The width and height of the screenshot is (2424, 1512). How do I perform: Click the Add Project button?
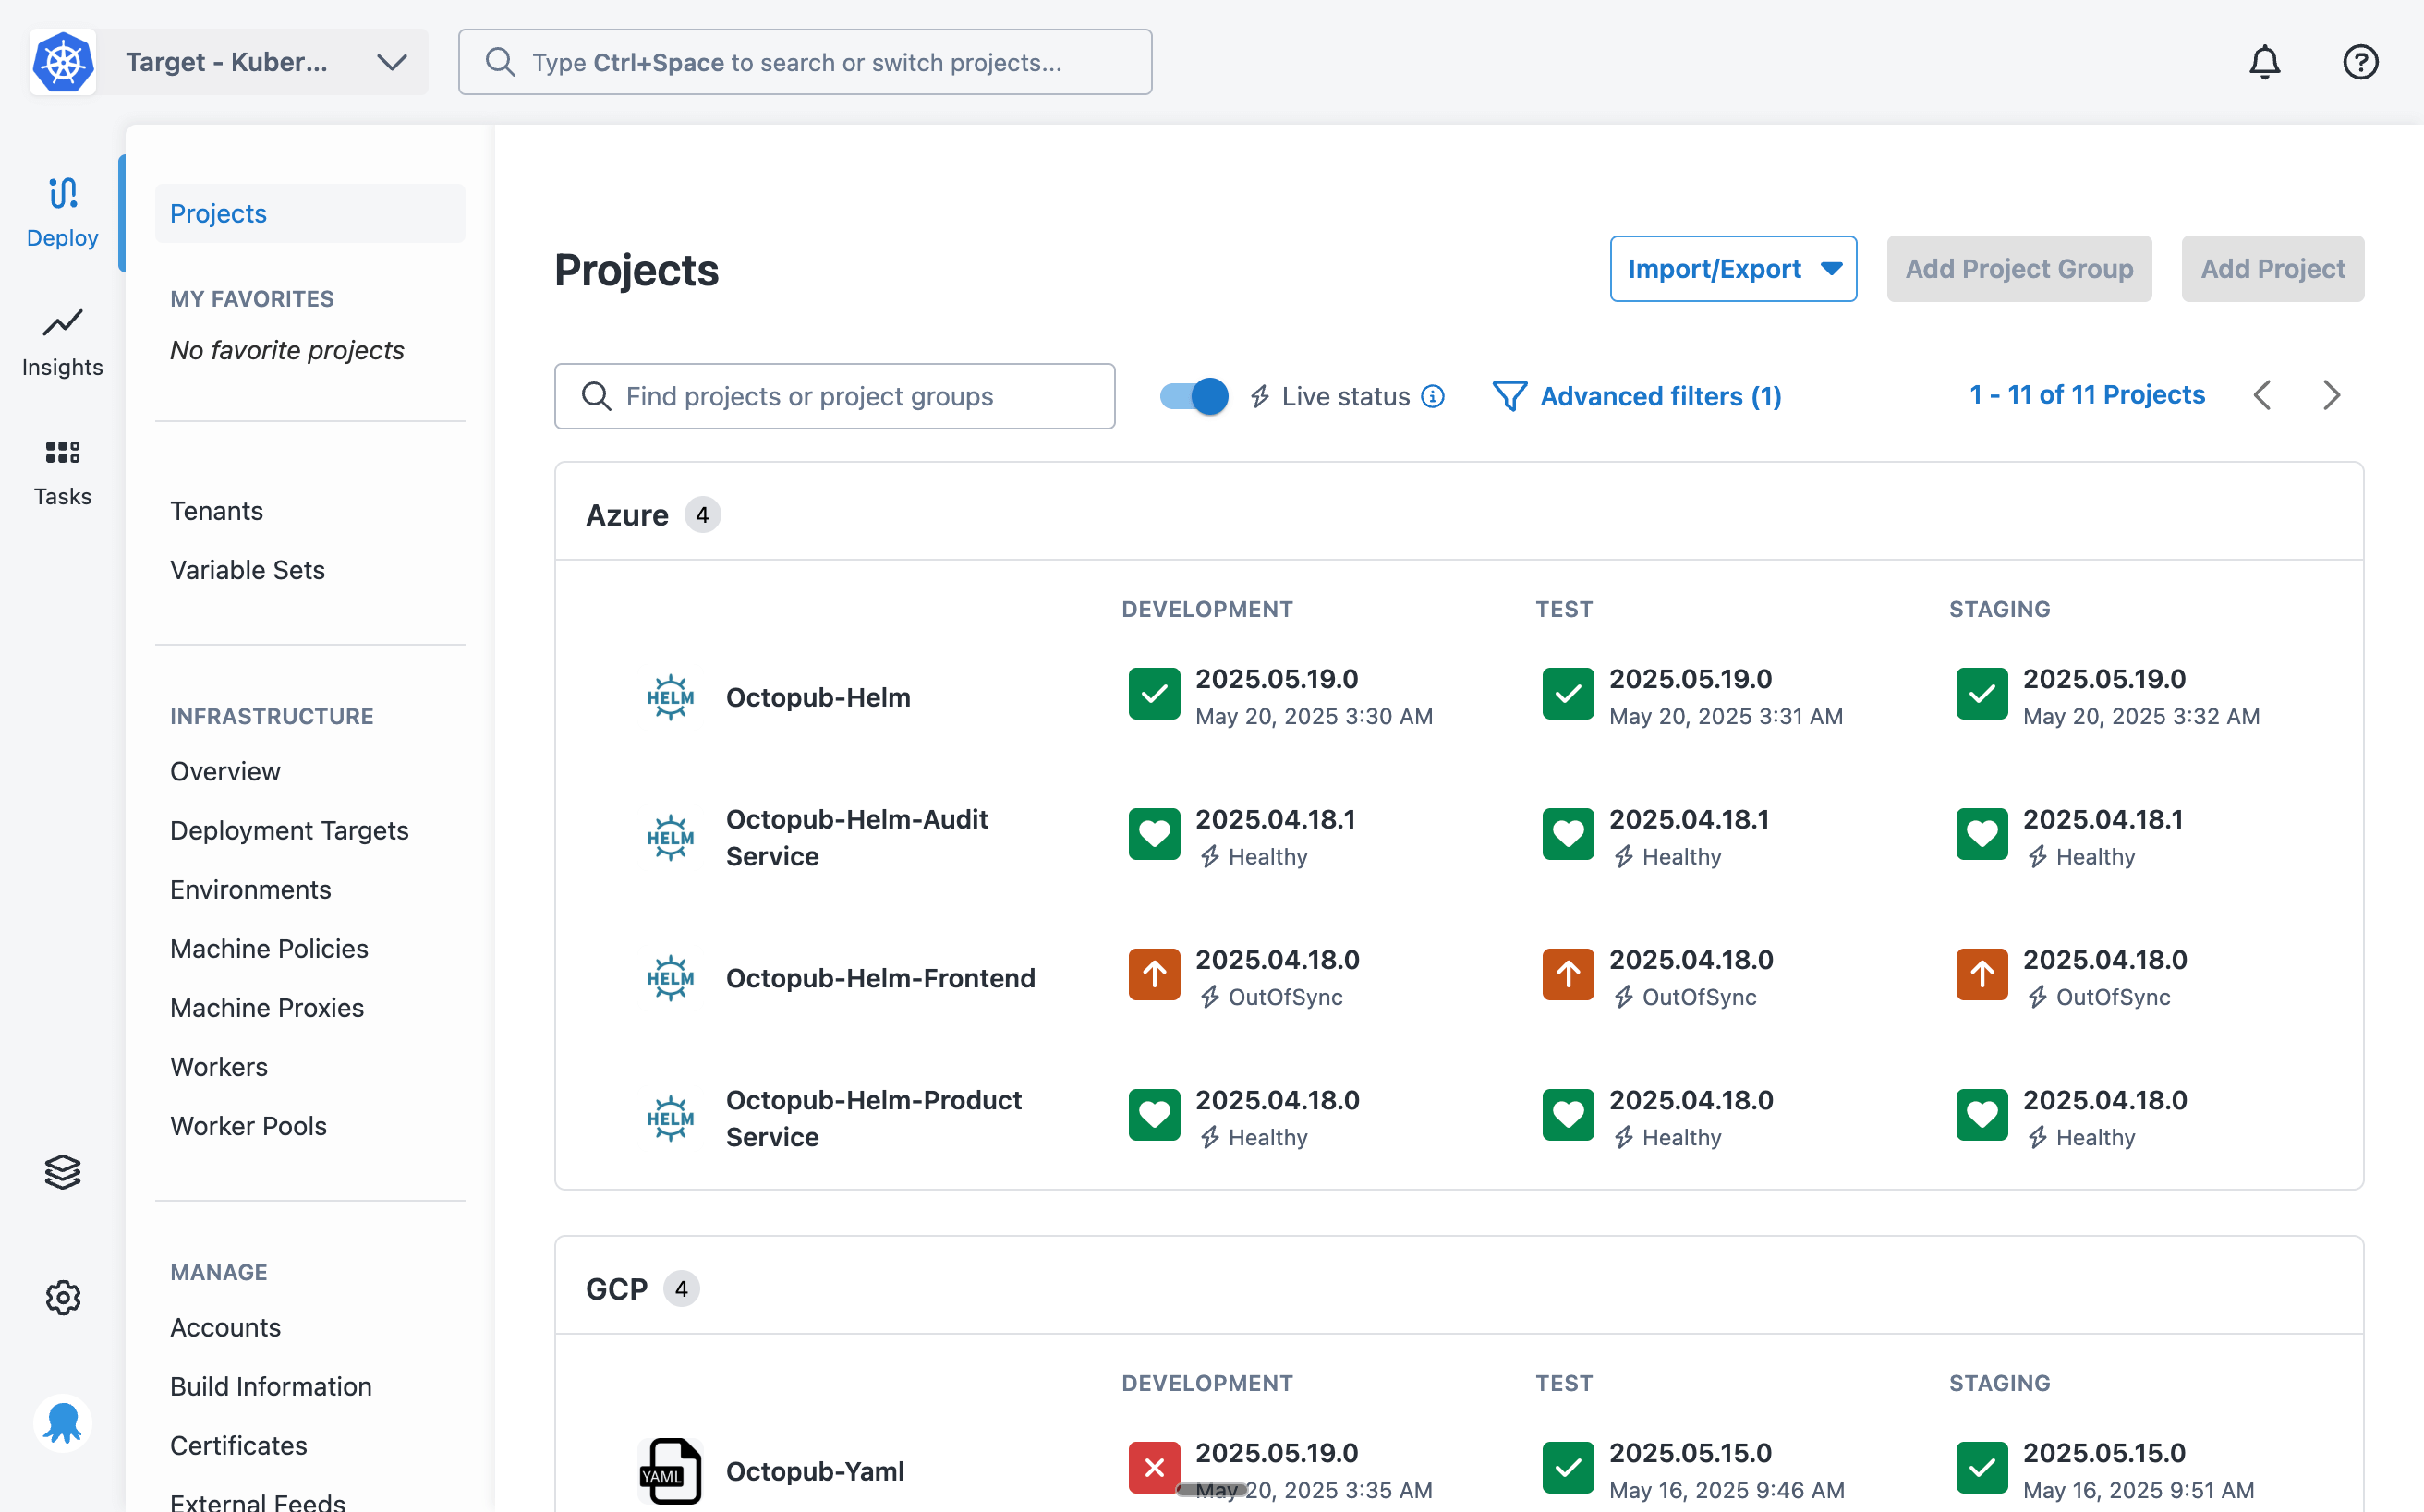(x=2272, y=268)
